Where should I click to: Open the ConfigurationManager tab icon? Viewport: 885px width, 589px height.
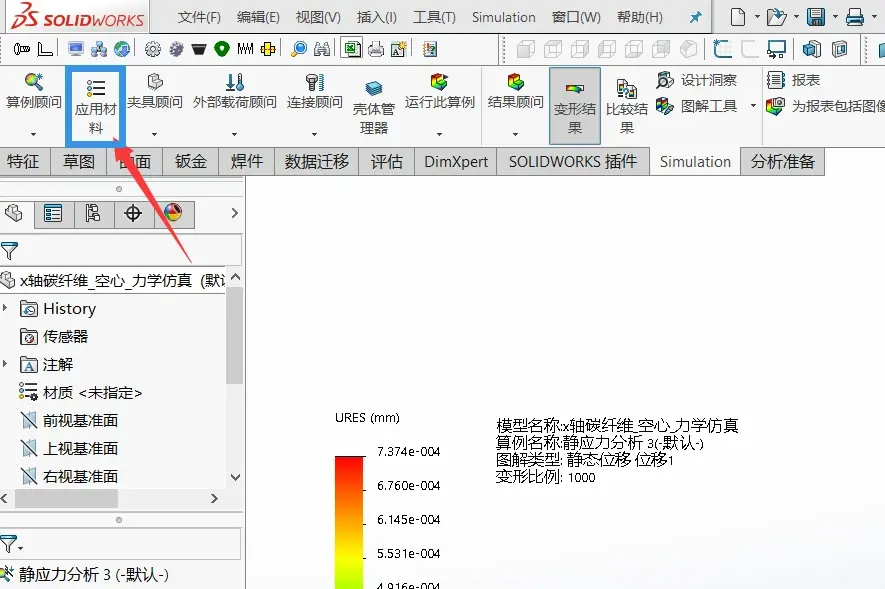93,214
